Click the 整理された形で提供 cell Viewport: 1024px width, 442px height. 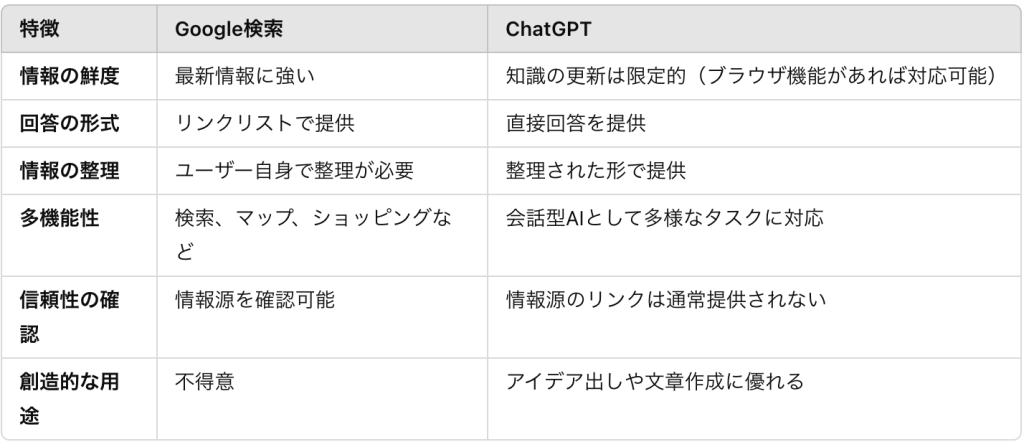click(x=596, y=170)
